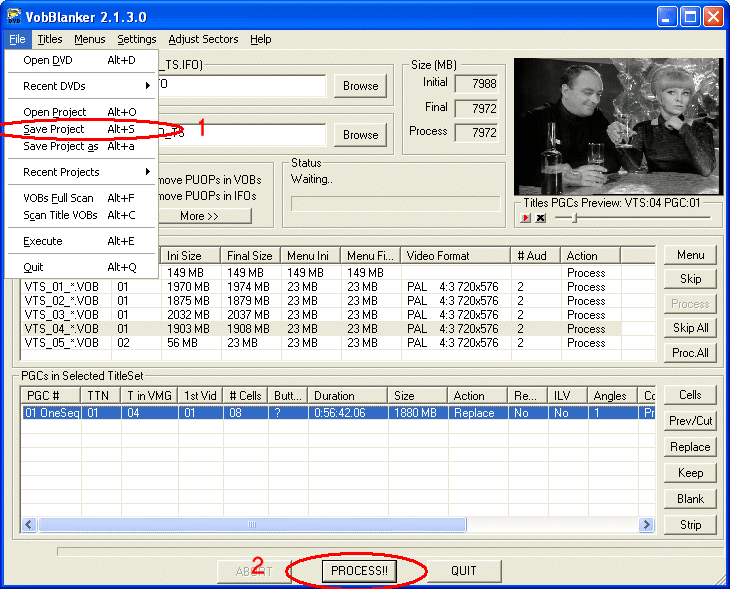Click PGC list scrollbar left arrow
This screenshot has height=589, width=730.
pos(29,525)
